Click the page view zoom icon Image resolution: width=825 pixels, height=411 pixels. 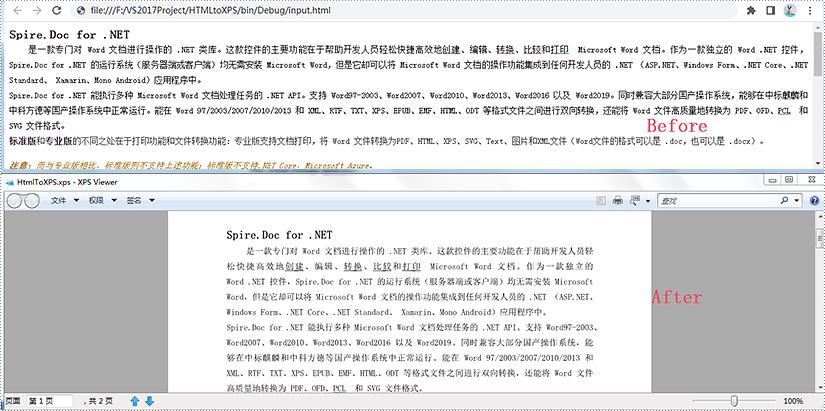(x=635, y=200)
